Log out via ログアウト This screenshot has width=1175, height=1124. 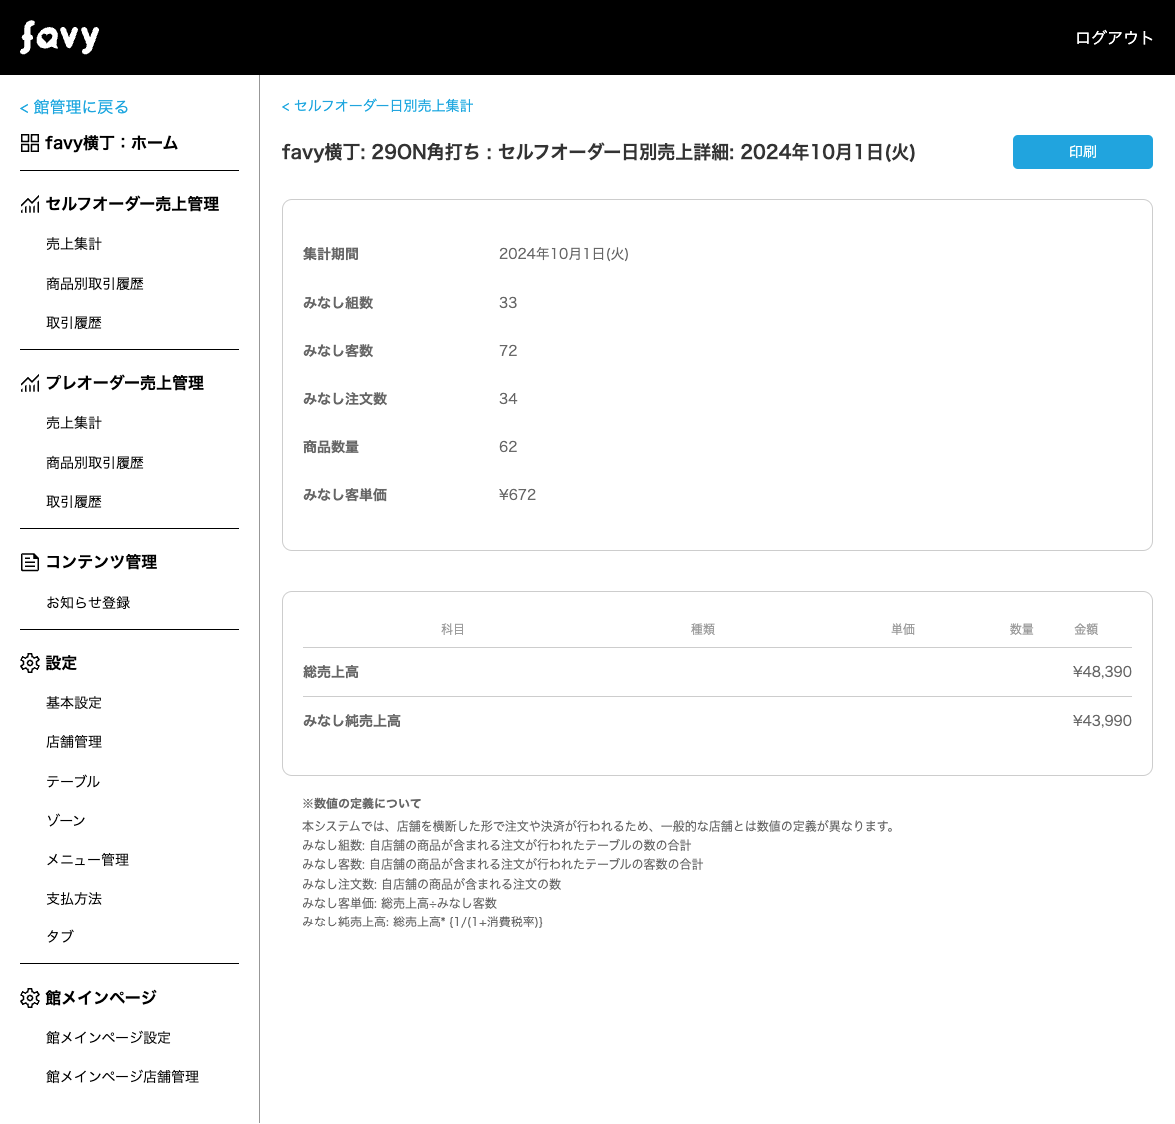tap(1114, 37)
